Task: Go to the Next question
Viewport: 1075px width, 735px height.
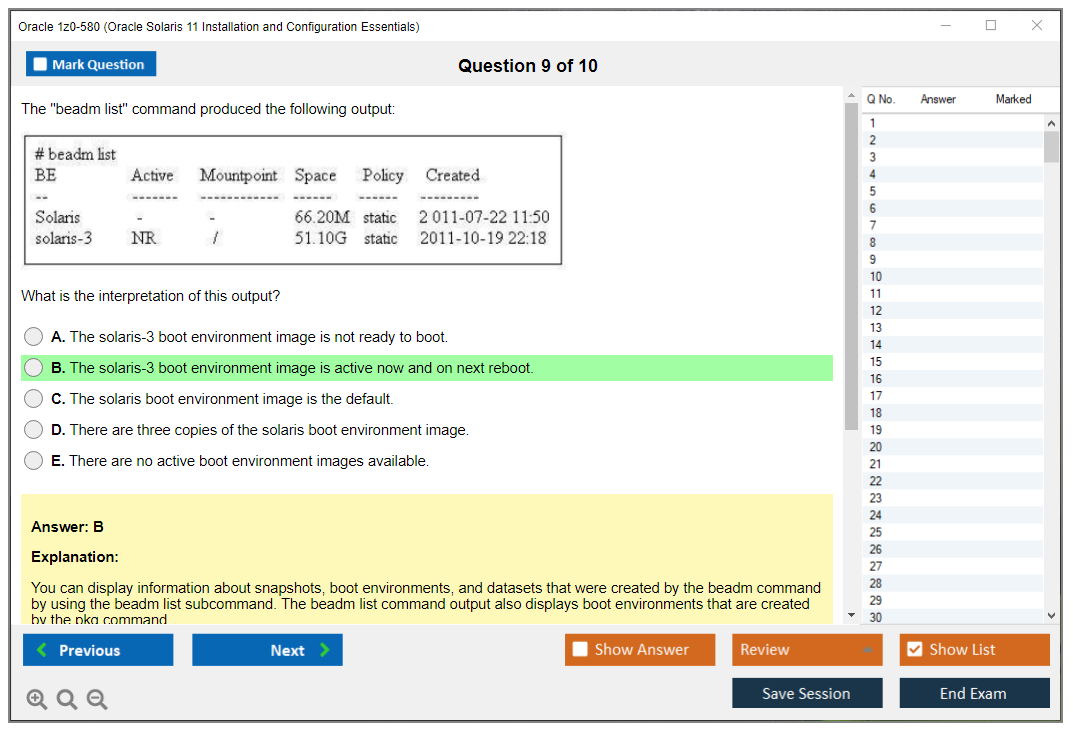Action: coord(267,650)
